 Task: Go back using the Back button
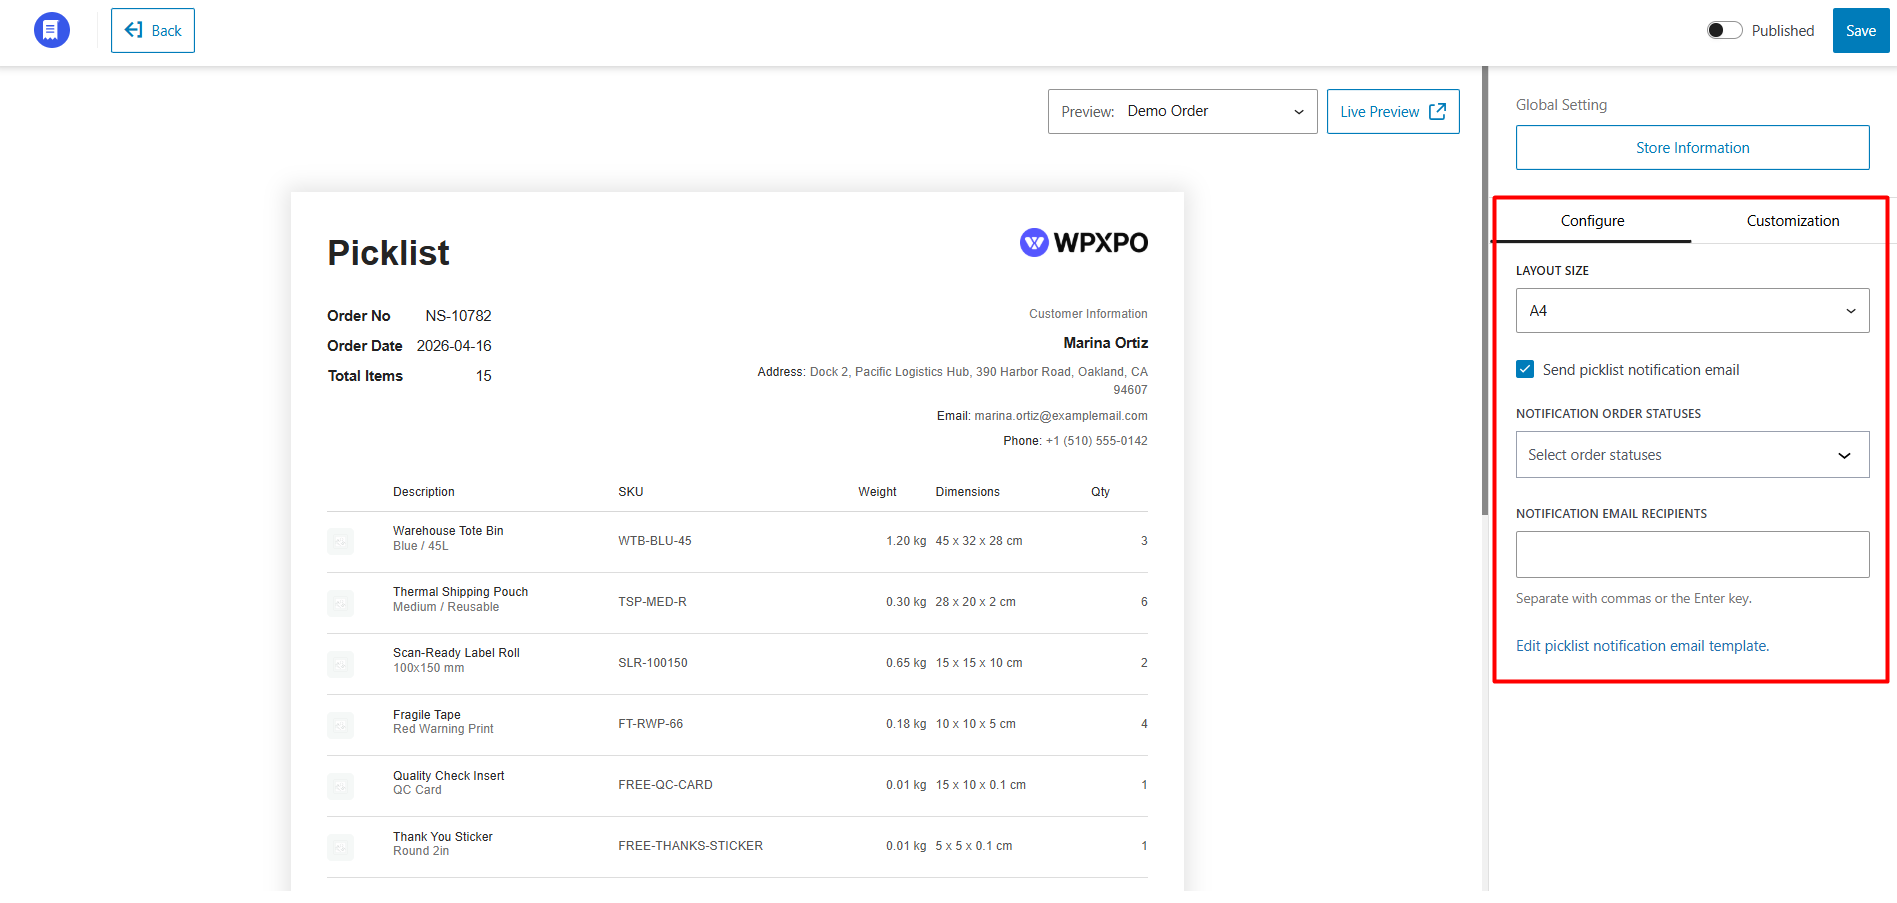click(x=153, y=30)
